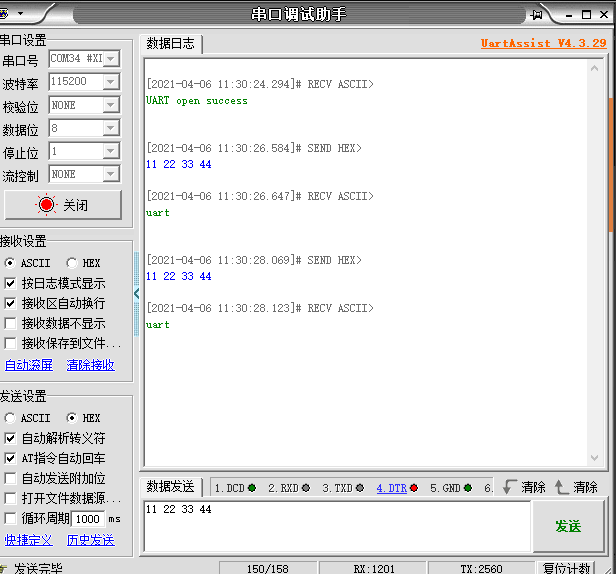Click the 1.DCD signal label
Screen dimensions: 616x574
point(230,488)
